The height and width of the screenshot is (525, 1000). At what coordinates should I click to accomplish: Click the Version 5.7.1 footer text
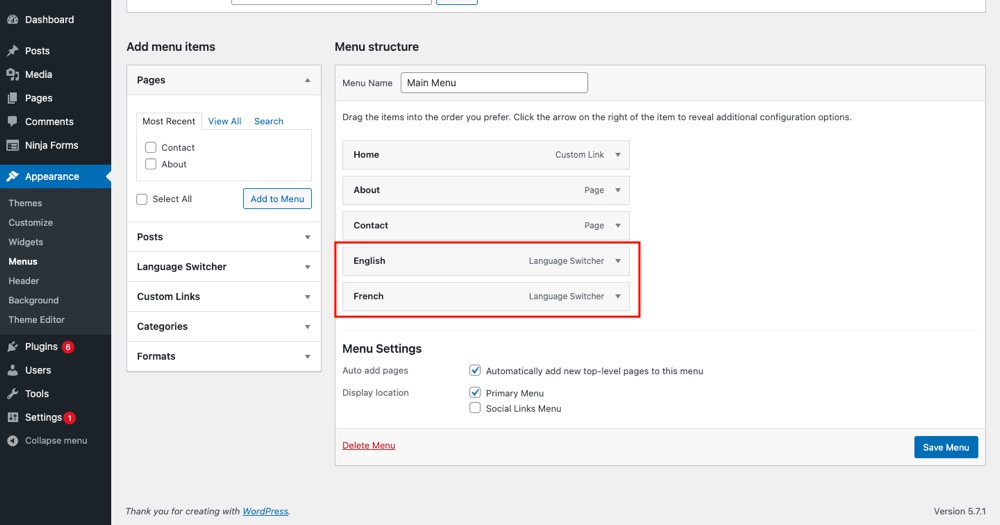(x=960, y=511)
